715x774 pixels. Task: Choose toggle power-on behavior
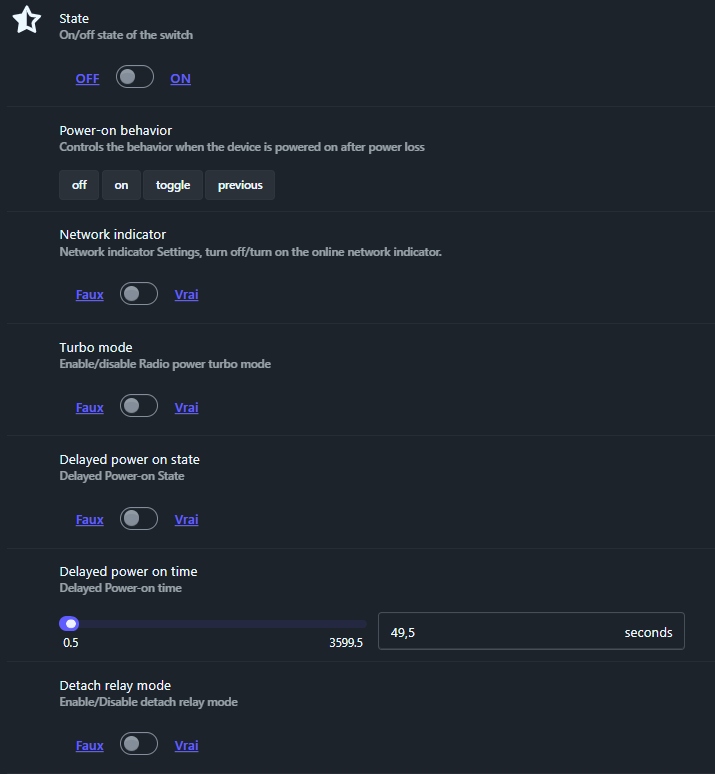pyautogui.click(x=173, y=185)
